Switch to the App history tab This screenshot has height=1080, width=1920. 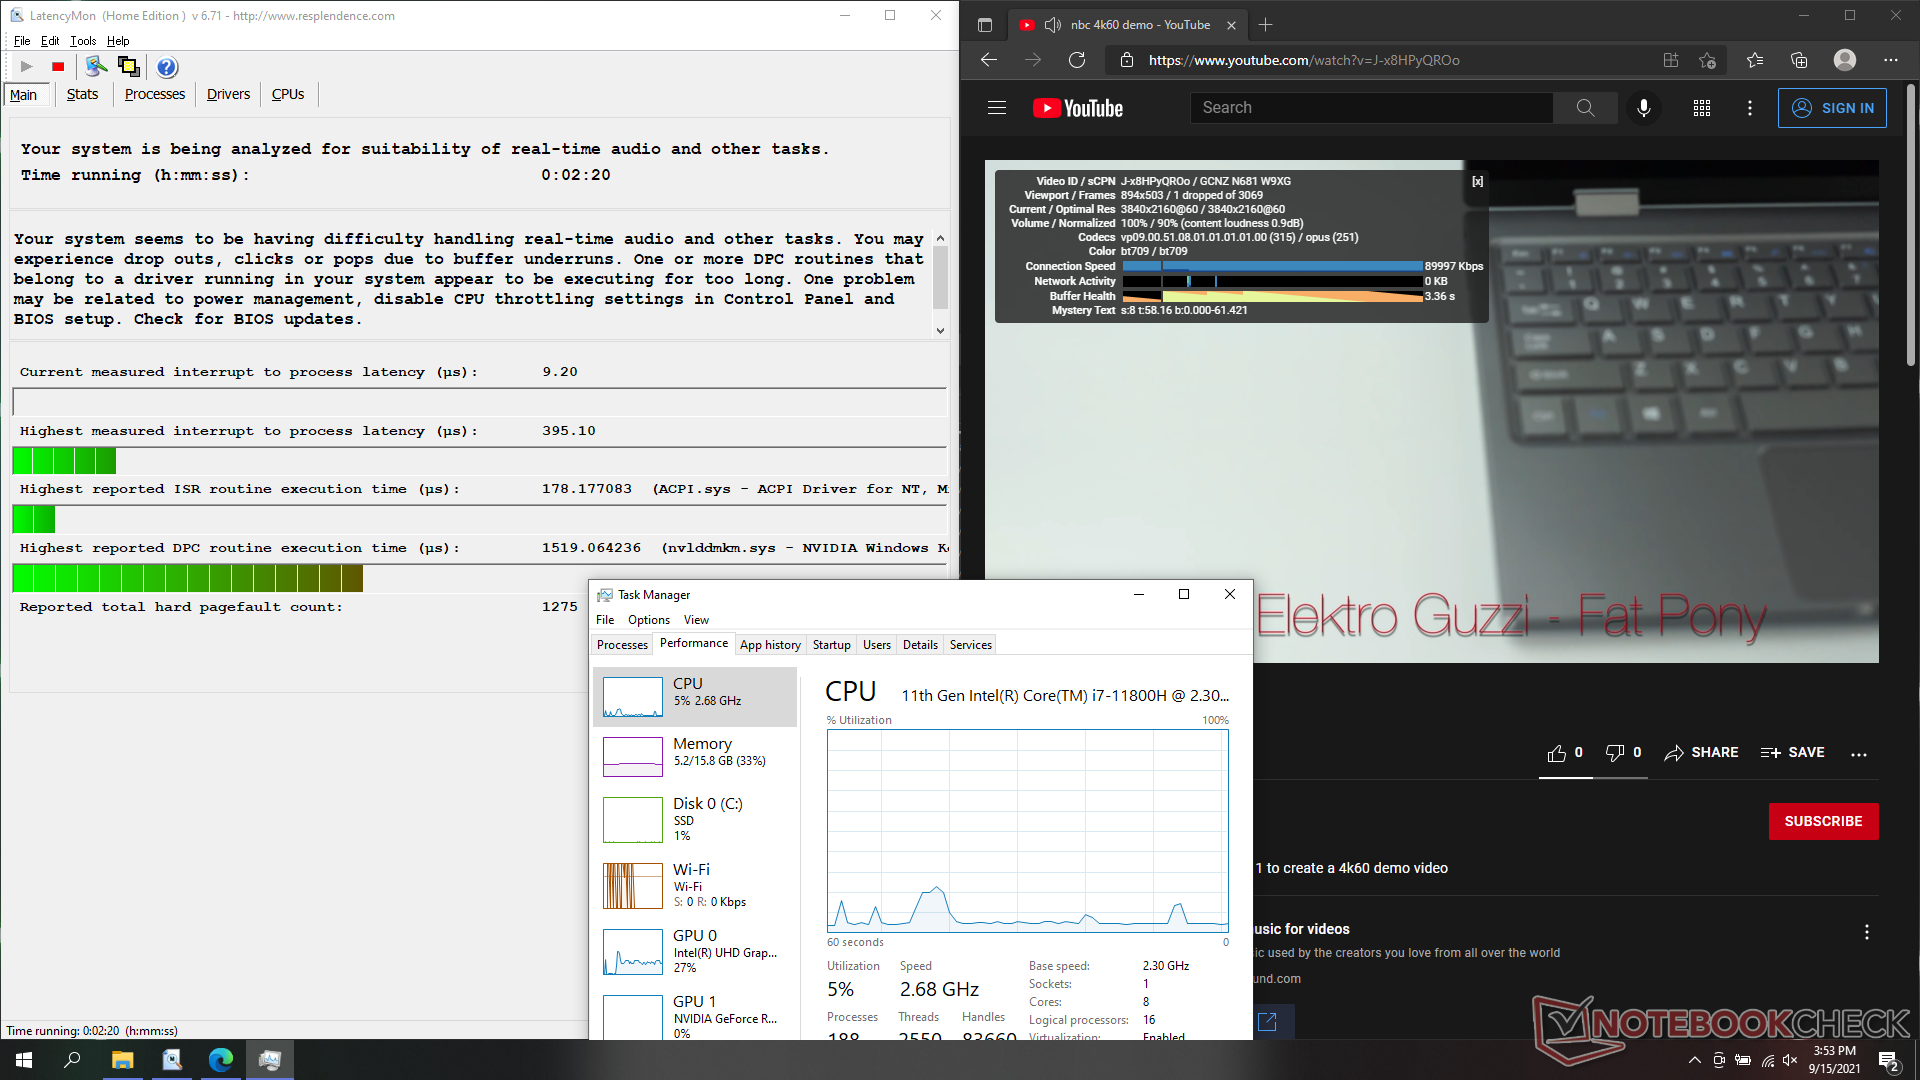[x=770, y=645]
